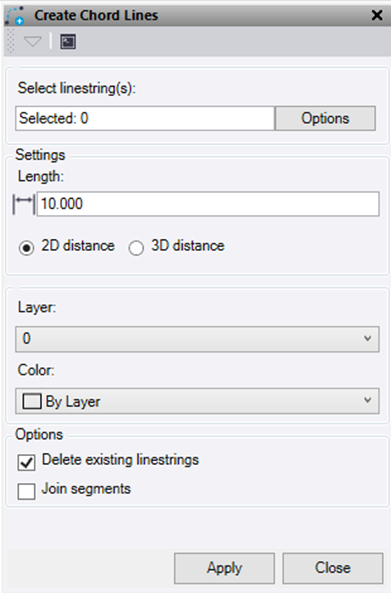
Task: Click the Selected: 0 linestring field
Action: coord(145,118)
